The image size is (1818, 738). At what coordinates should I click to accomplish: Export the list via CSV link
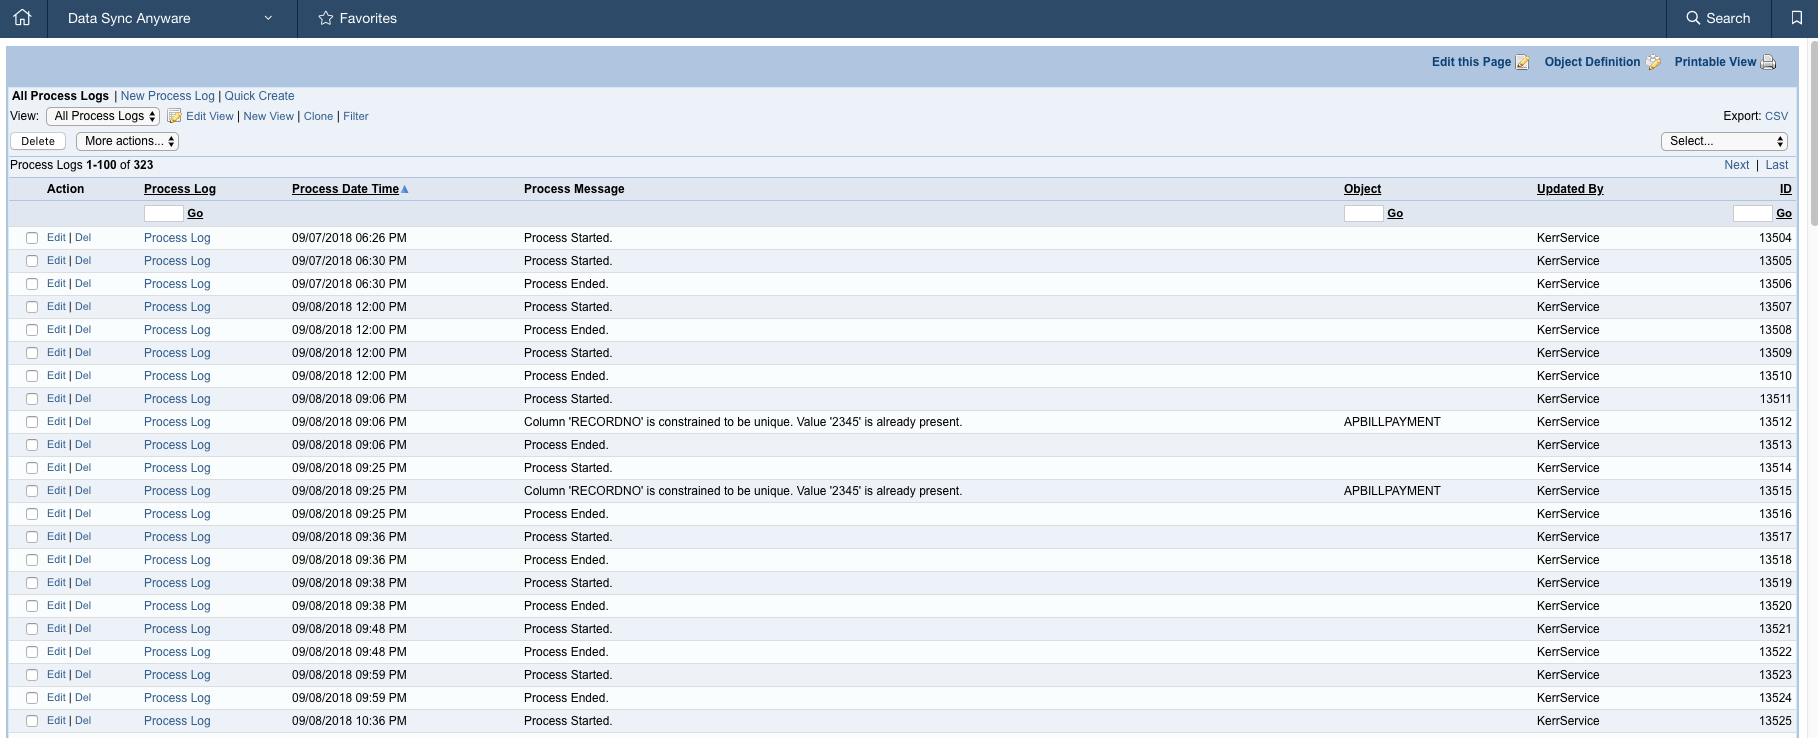point(1776,116)
